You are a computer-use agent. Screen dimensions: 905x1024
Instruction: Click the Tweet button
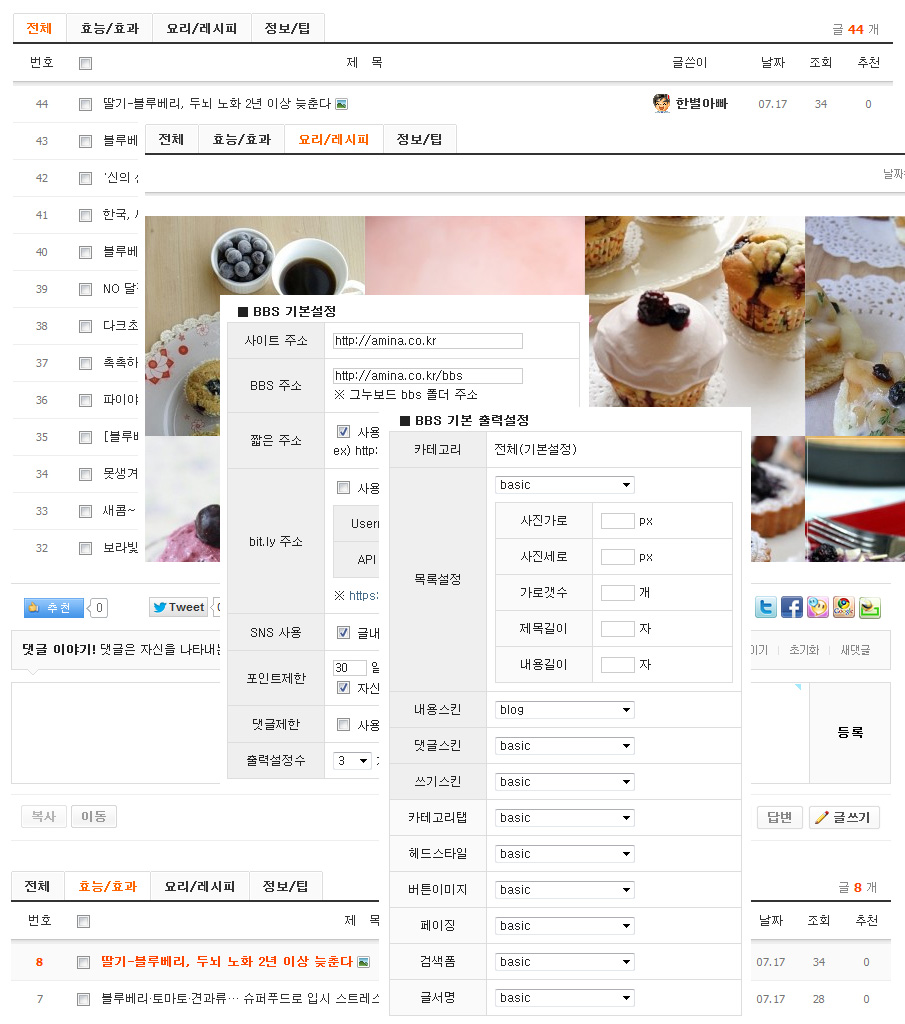click(178, 607)
